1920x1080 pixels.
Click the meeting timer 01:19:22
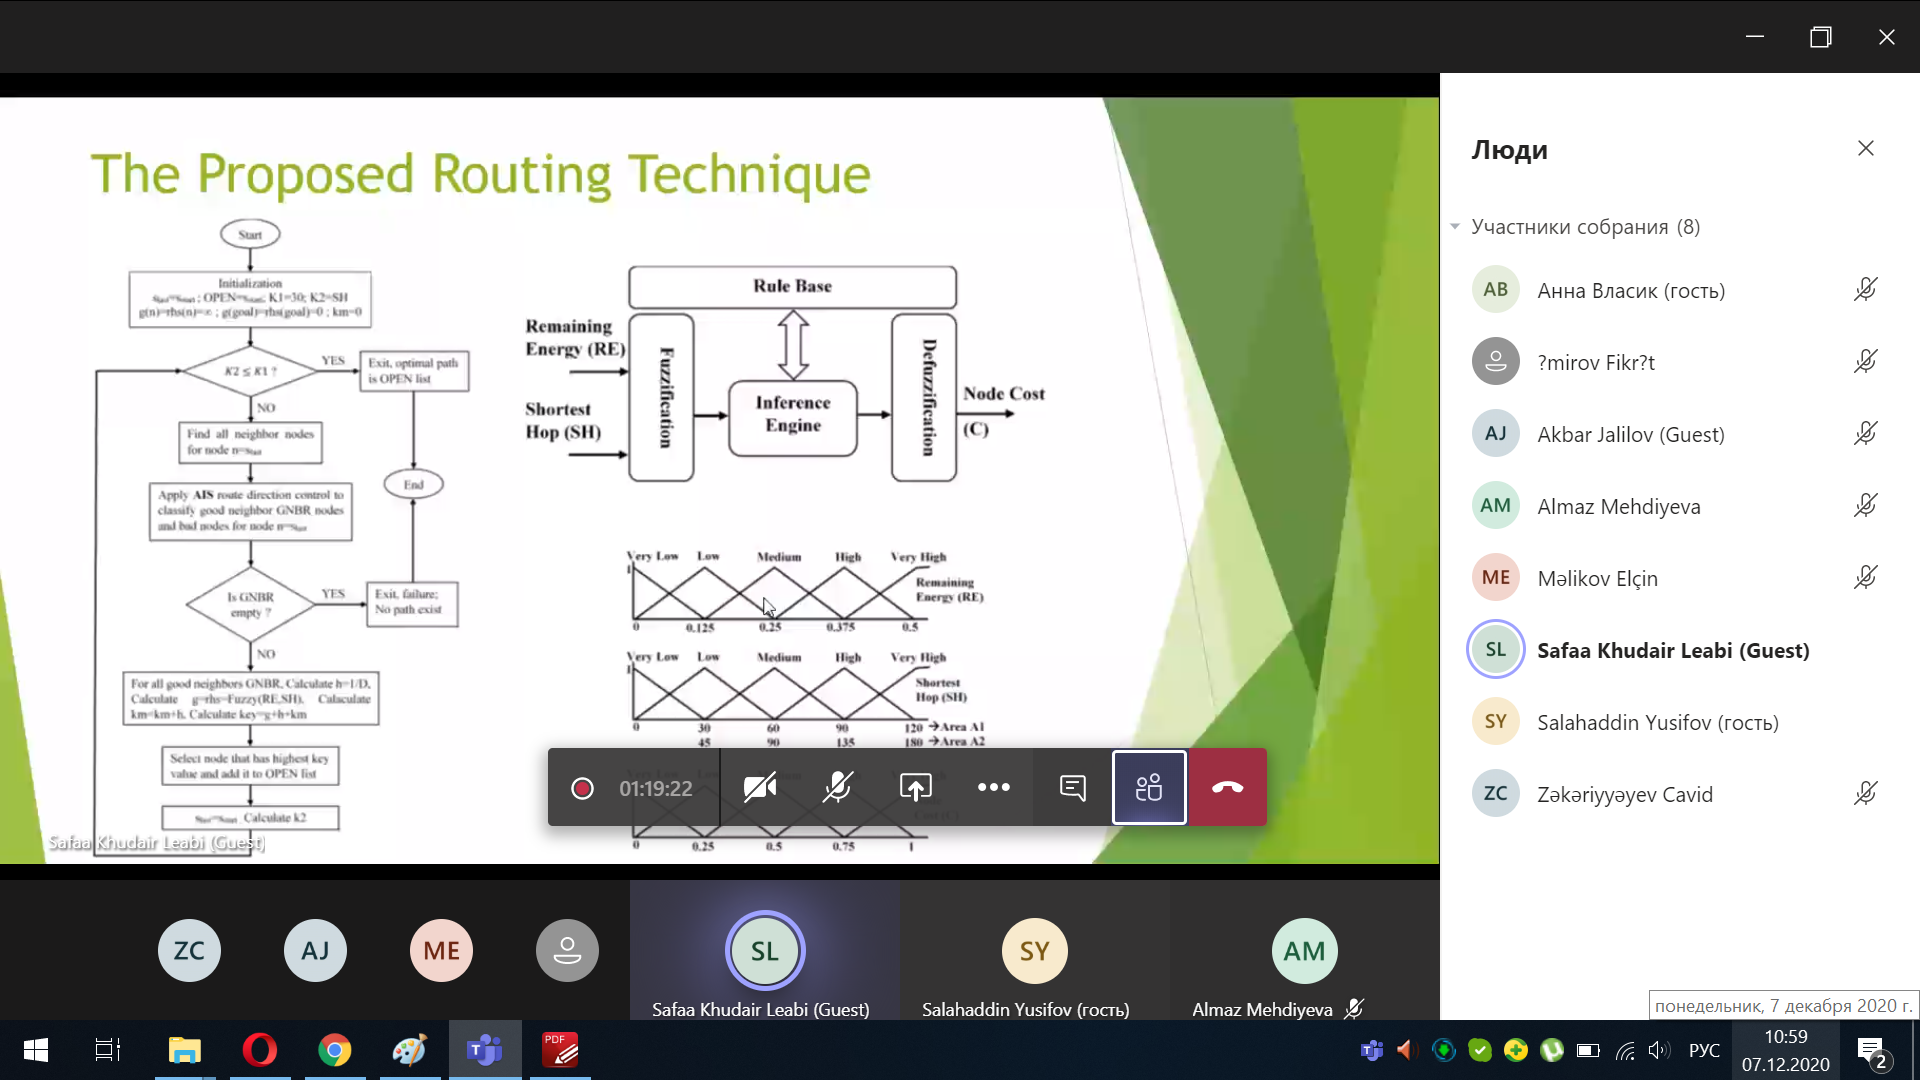click(x=656, y=789)
